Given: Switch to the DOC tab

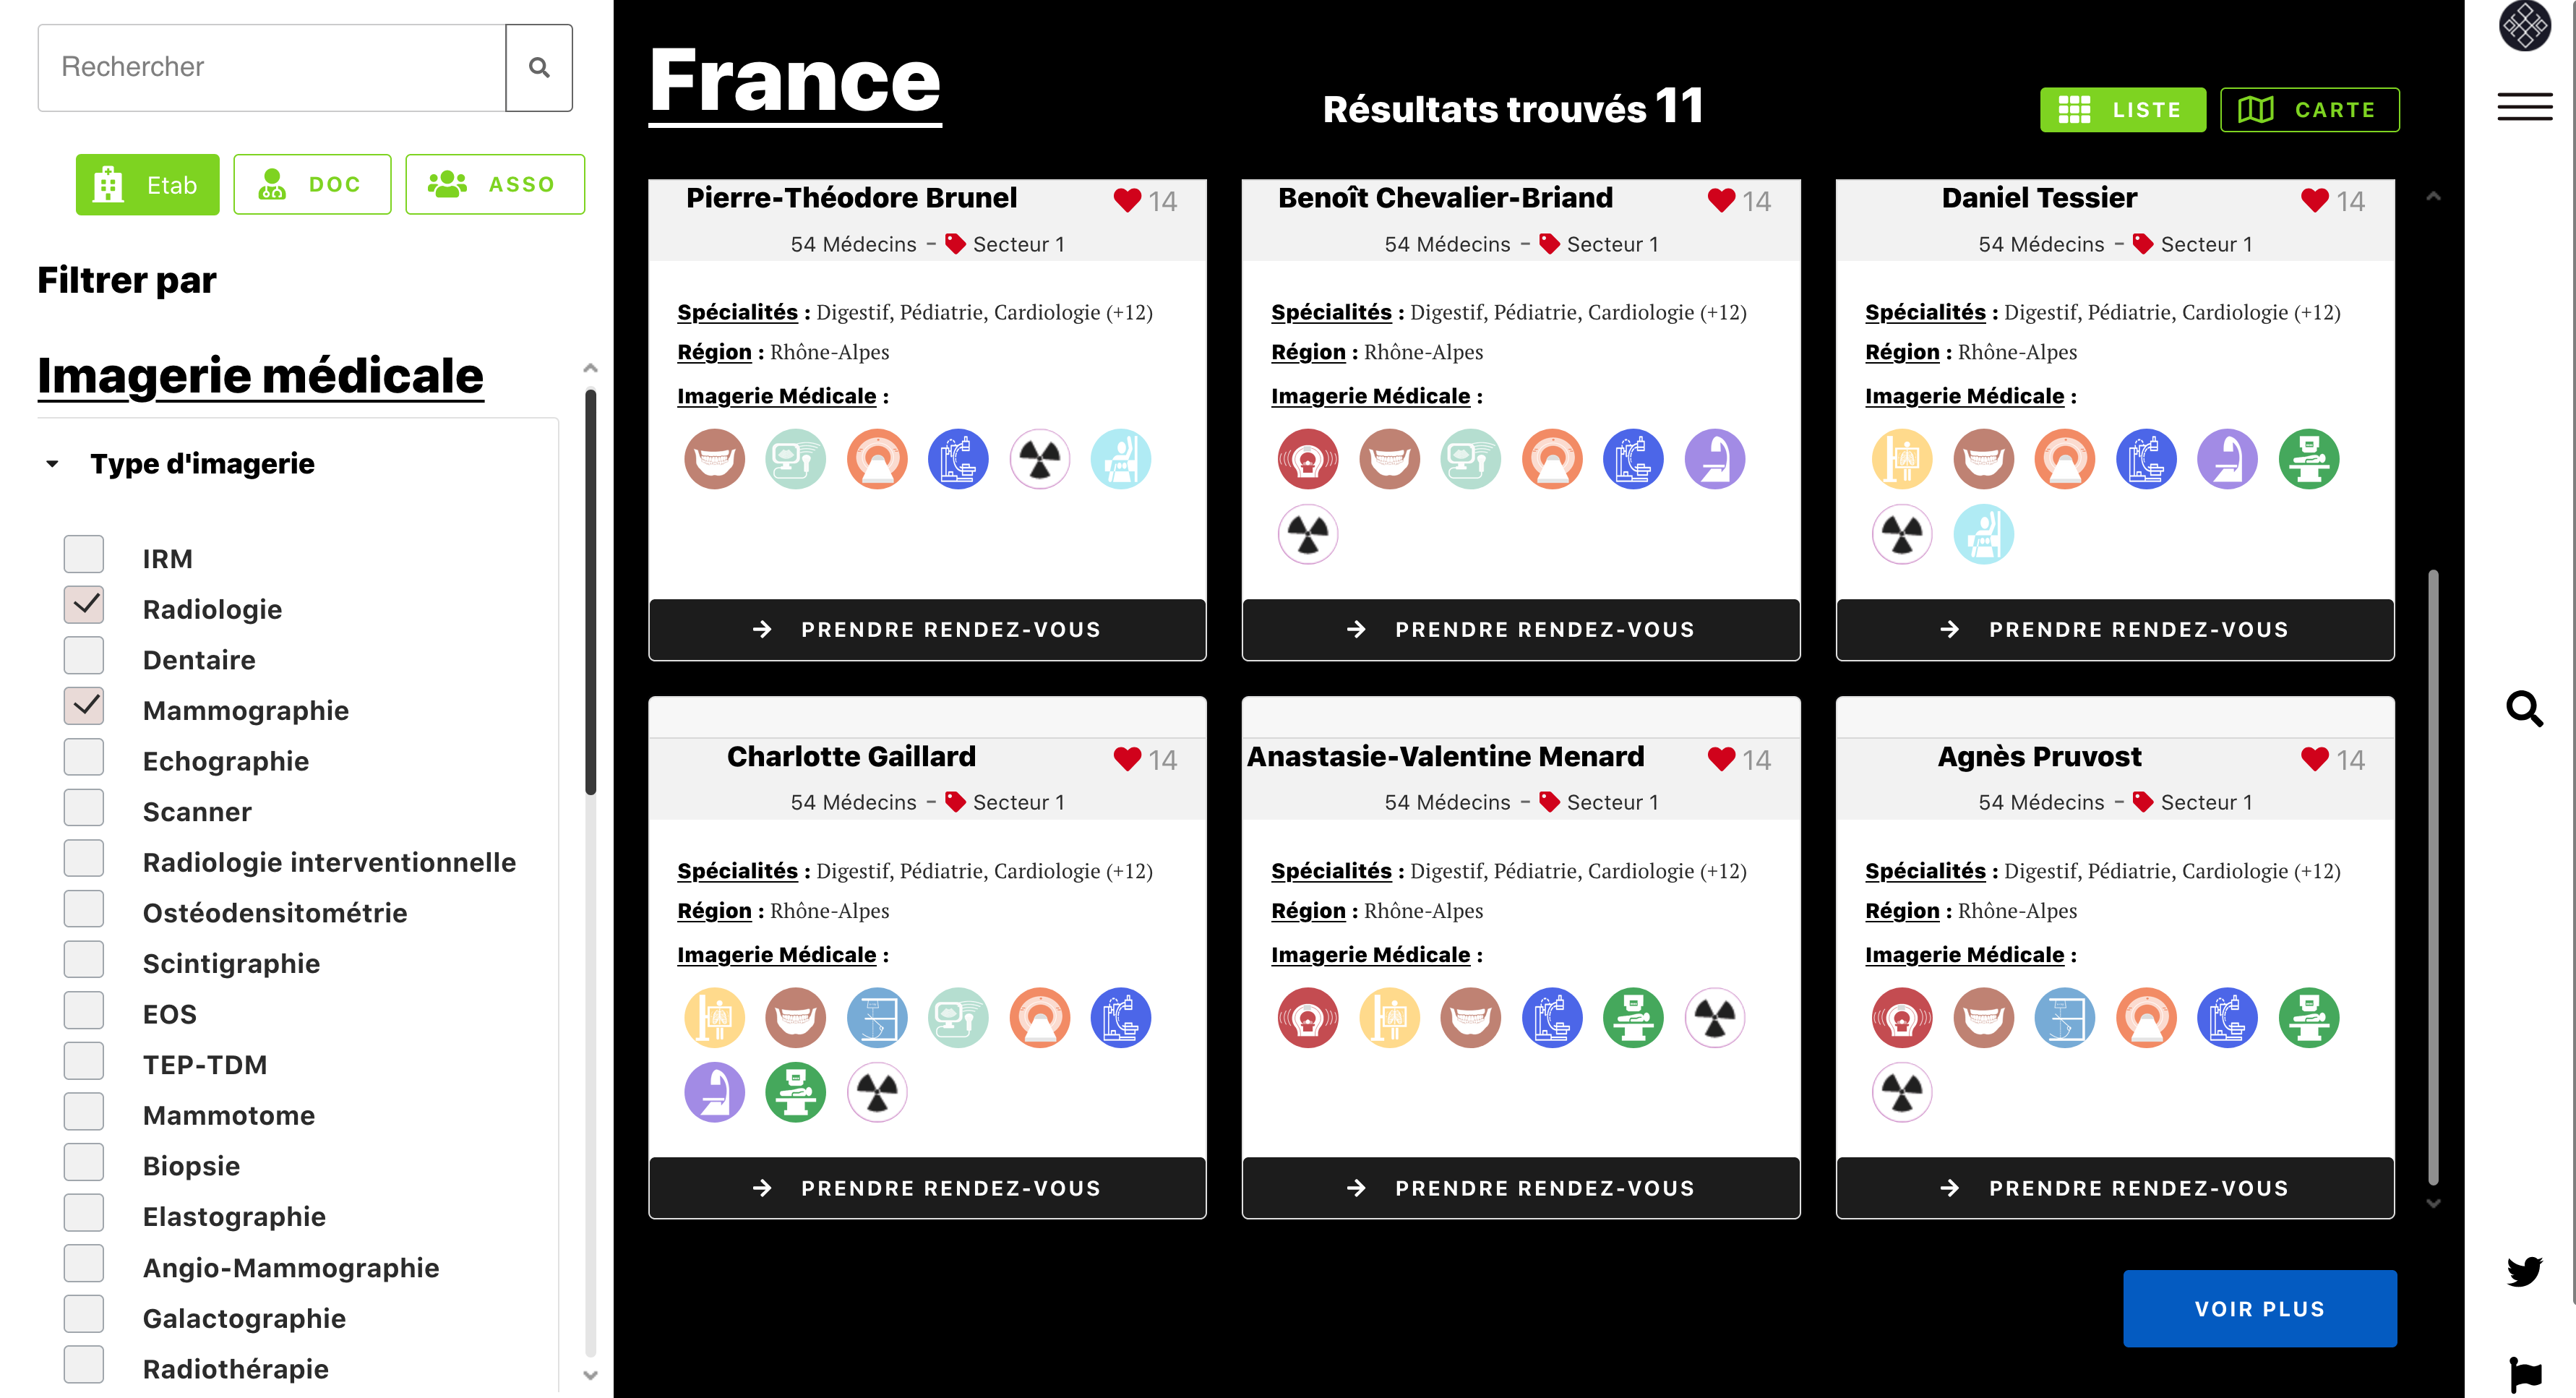Looking at the screenshot, I should (312, 184).
